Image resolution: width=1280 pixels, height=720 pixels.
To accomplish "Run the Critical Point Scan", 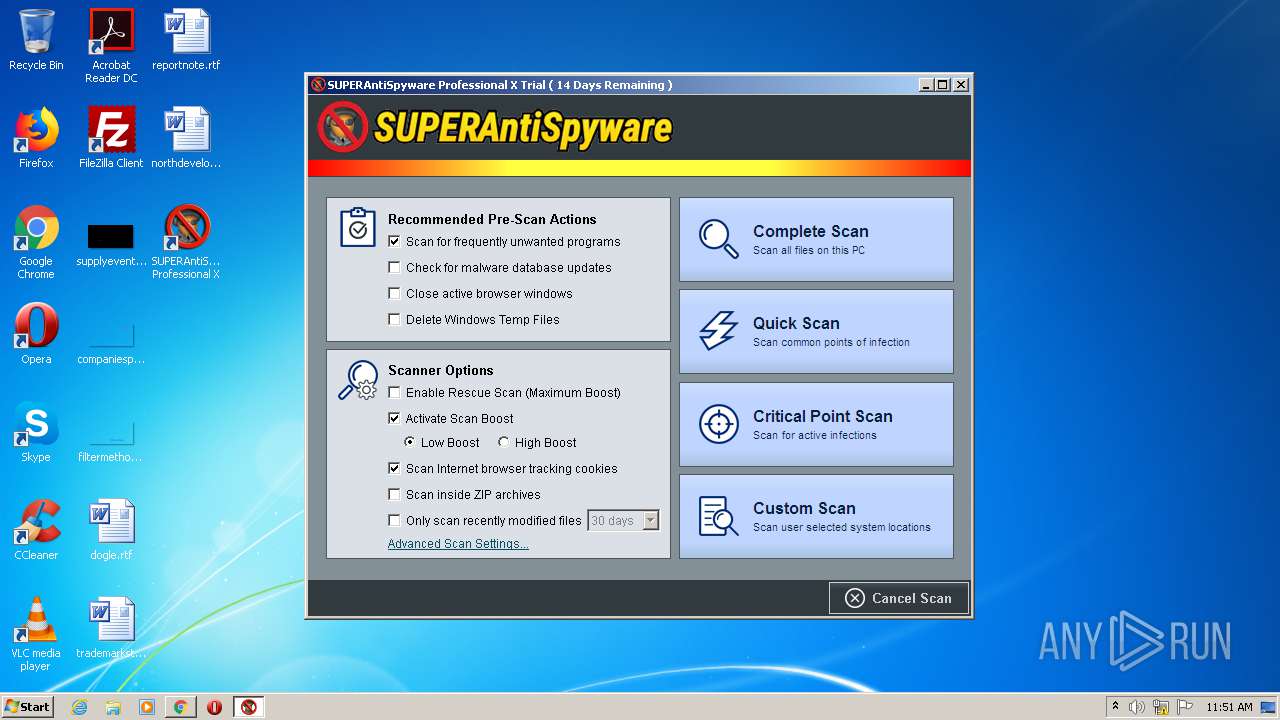I will [816, 424].
